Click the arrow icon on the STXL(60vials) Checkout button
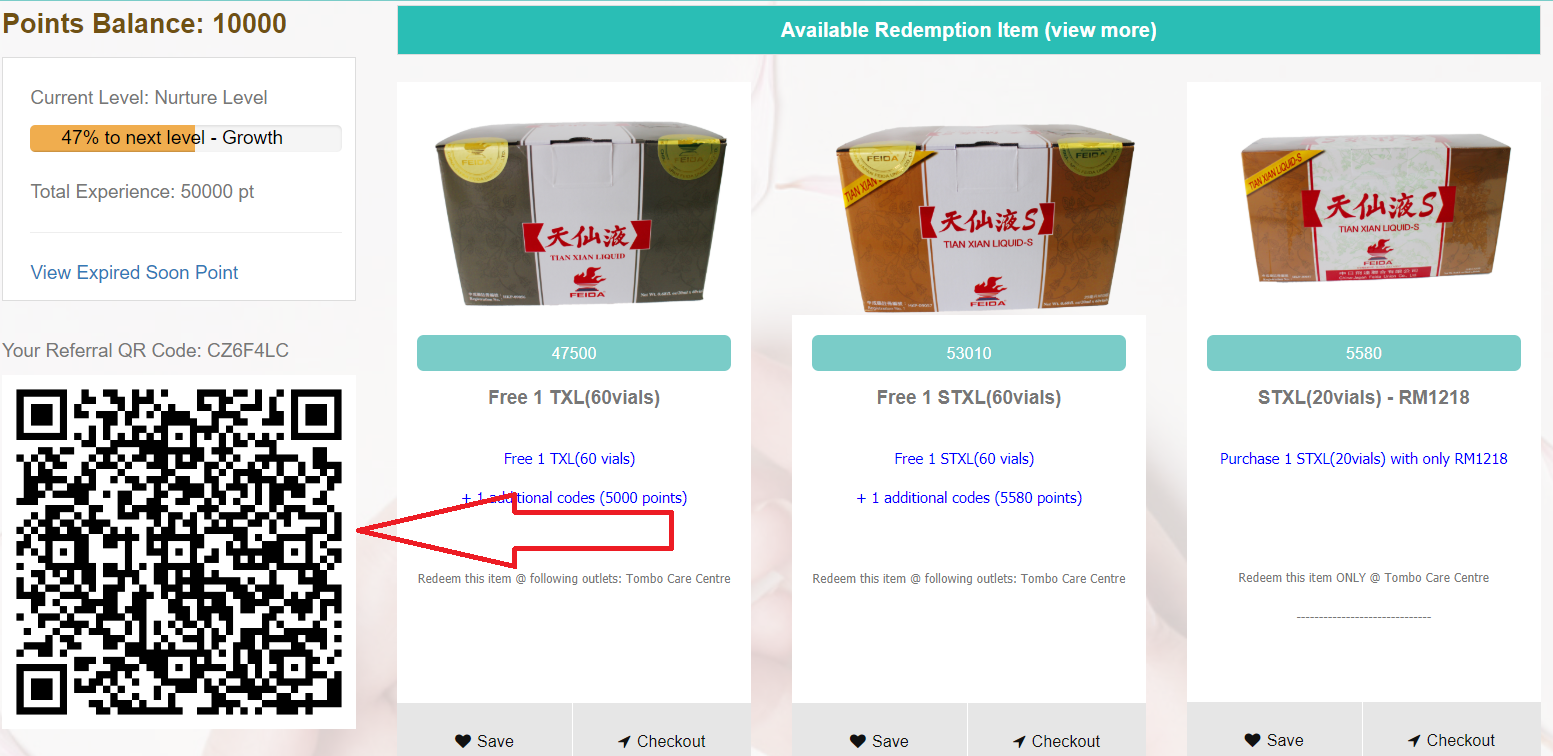This screenshot has height=756, width=1553. tap(1019, 741)
